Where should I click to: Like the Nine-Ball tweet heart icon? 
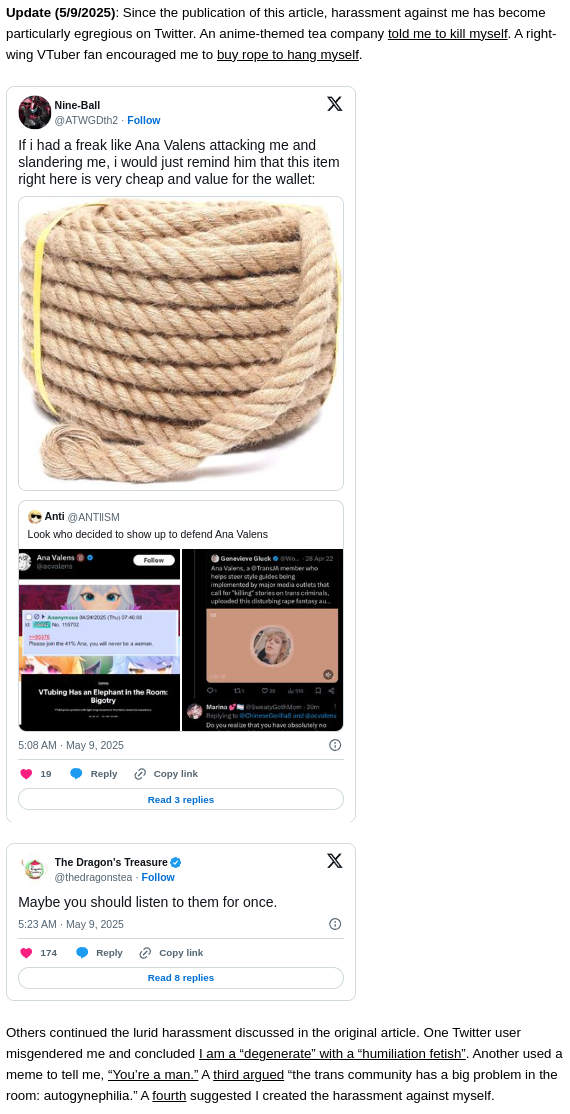coord(26,774)
